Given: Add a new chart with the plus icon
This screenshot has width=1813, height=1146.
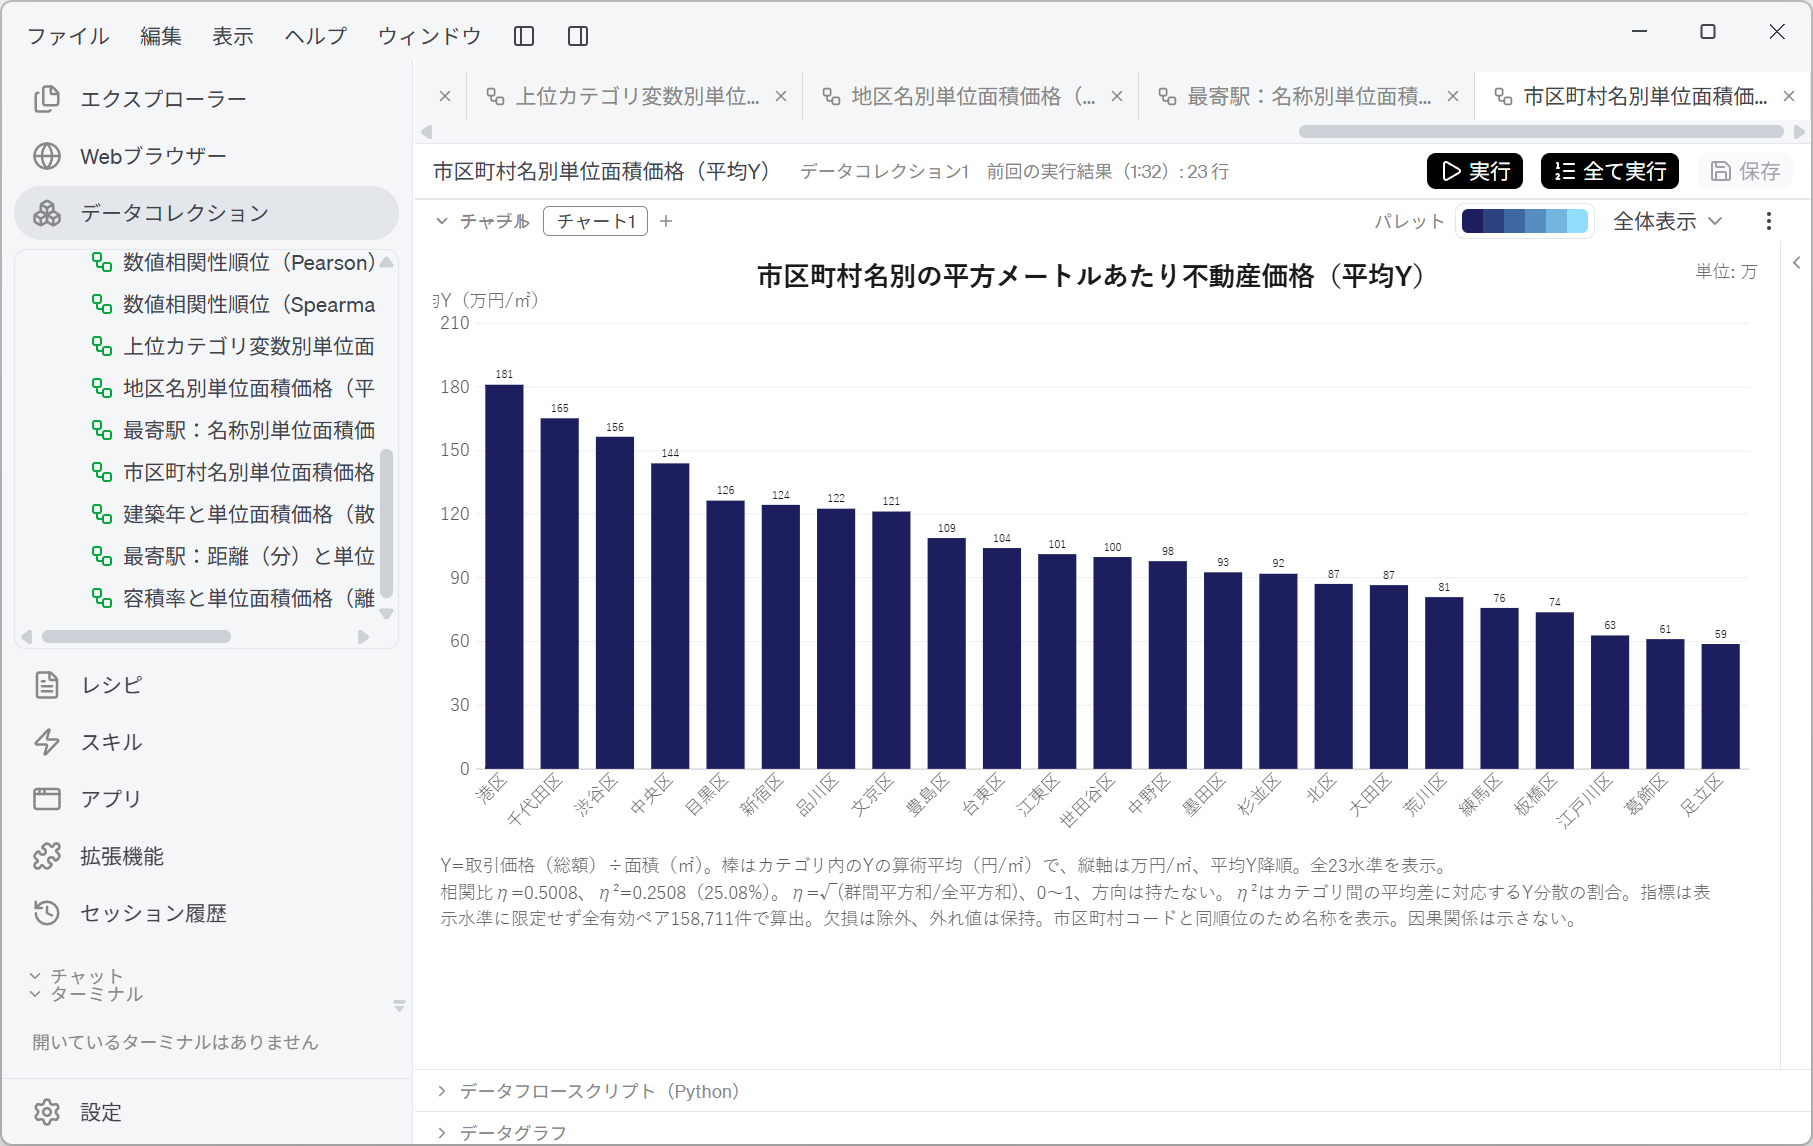Looking at the screenshot, I should (x=667, y=221).
